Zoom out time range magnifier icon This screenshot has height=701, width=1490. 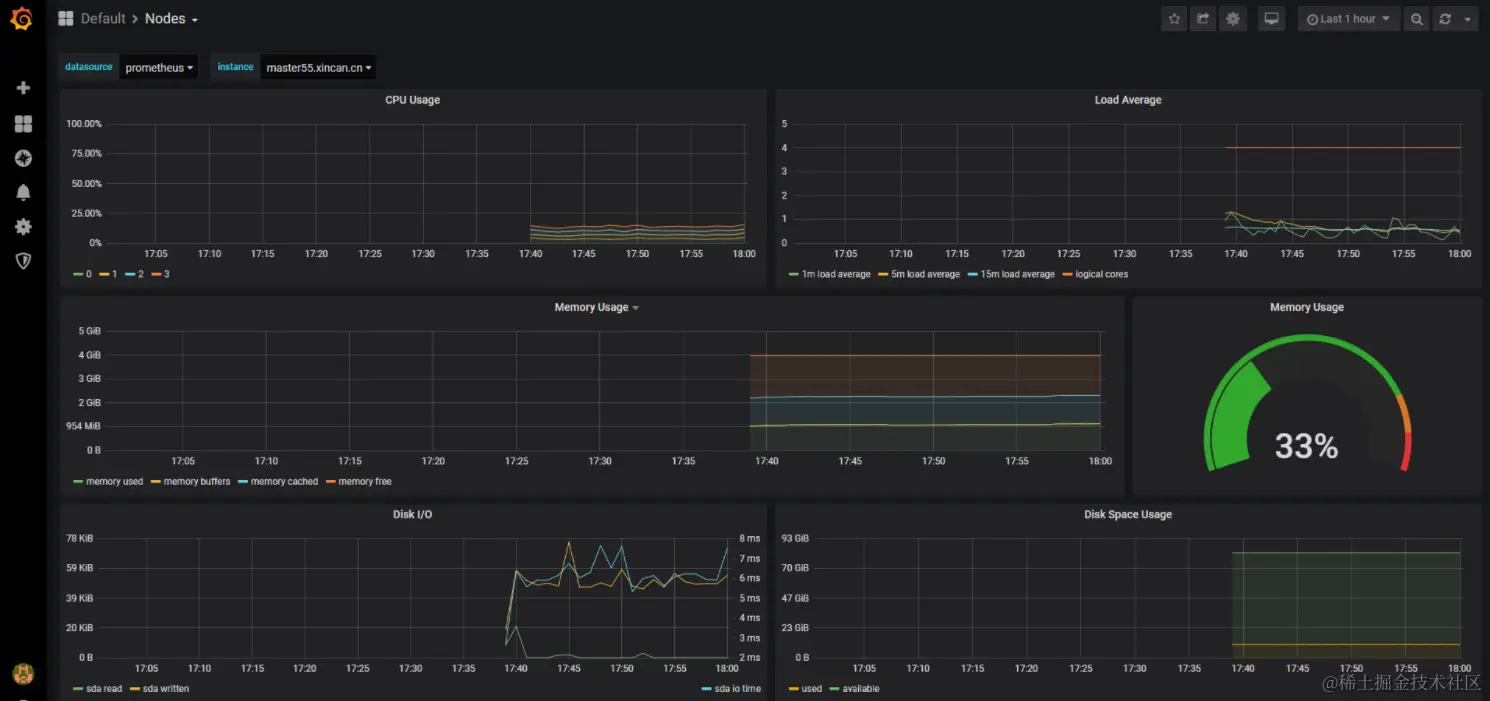click(x=1416, y=19)
